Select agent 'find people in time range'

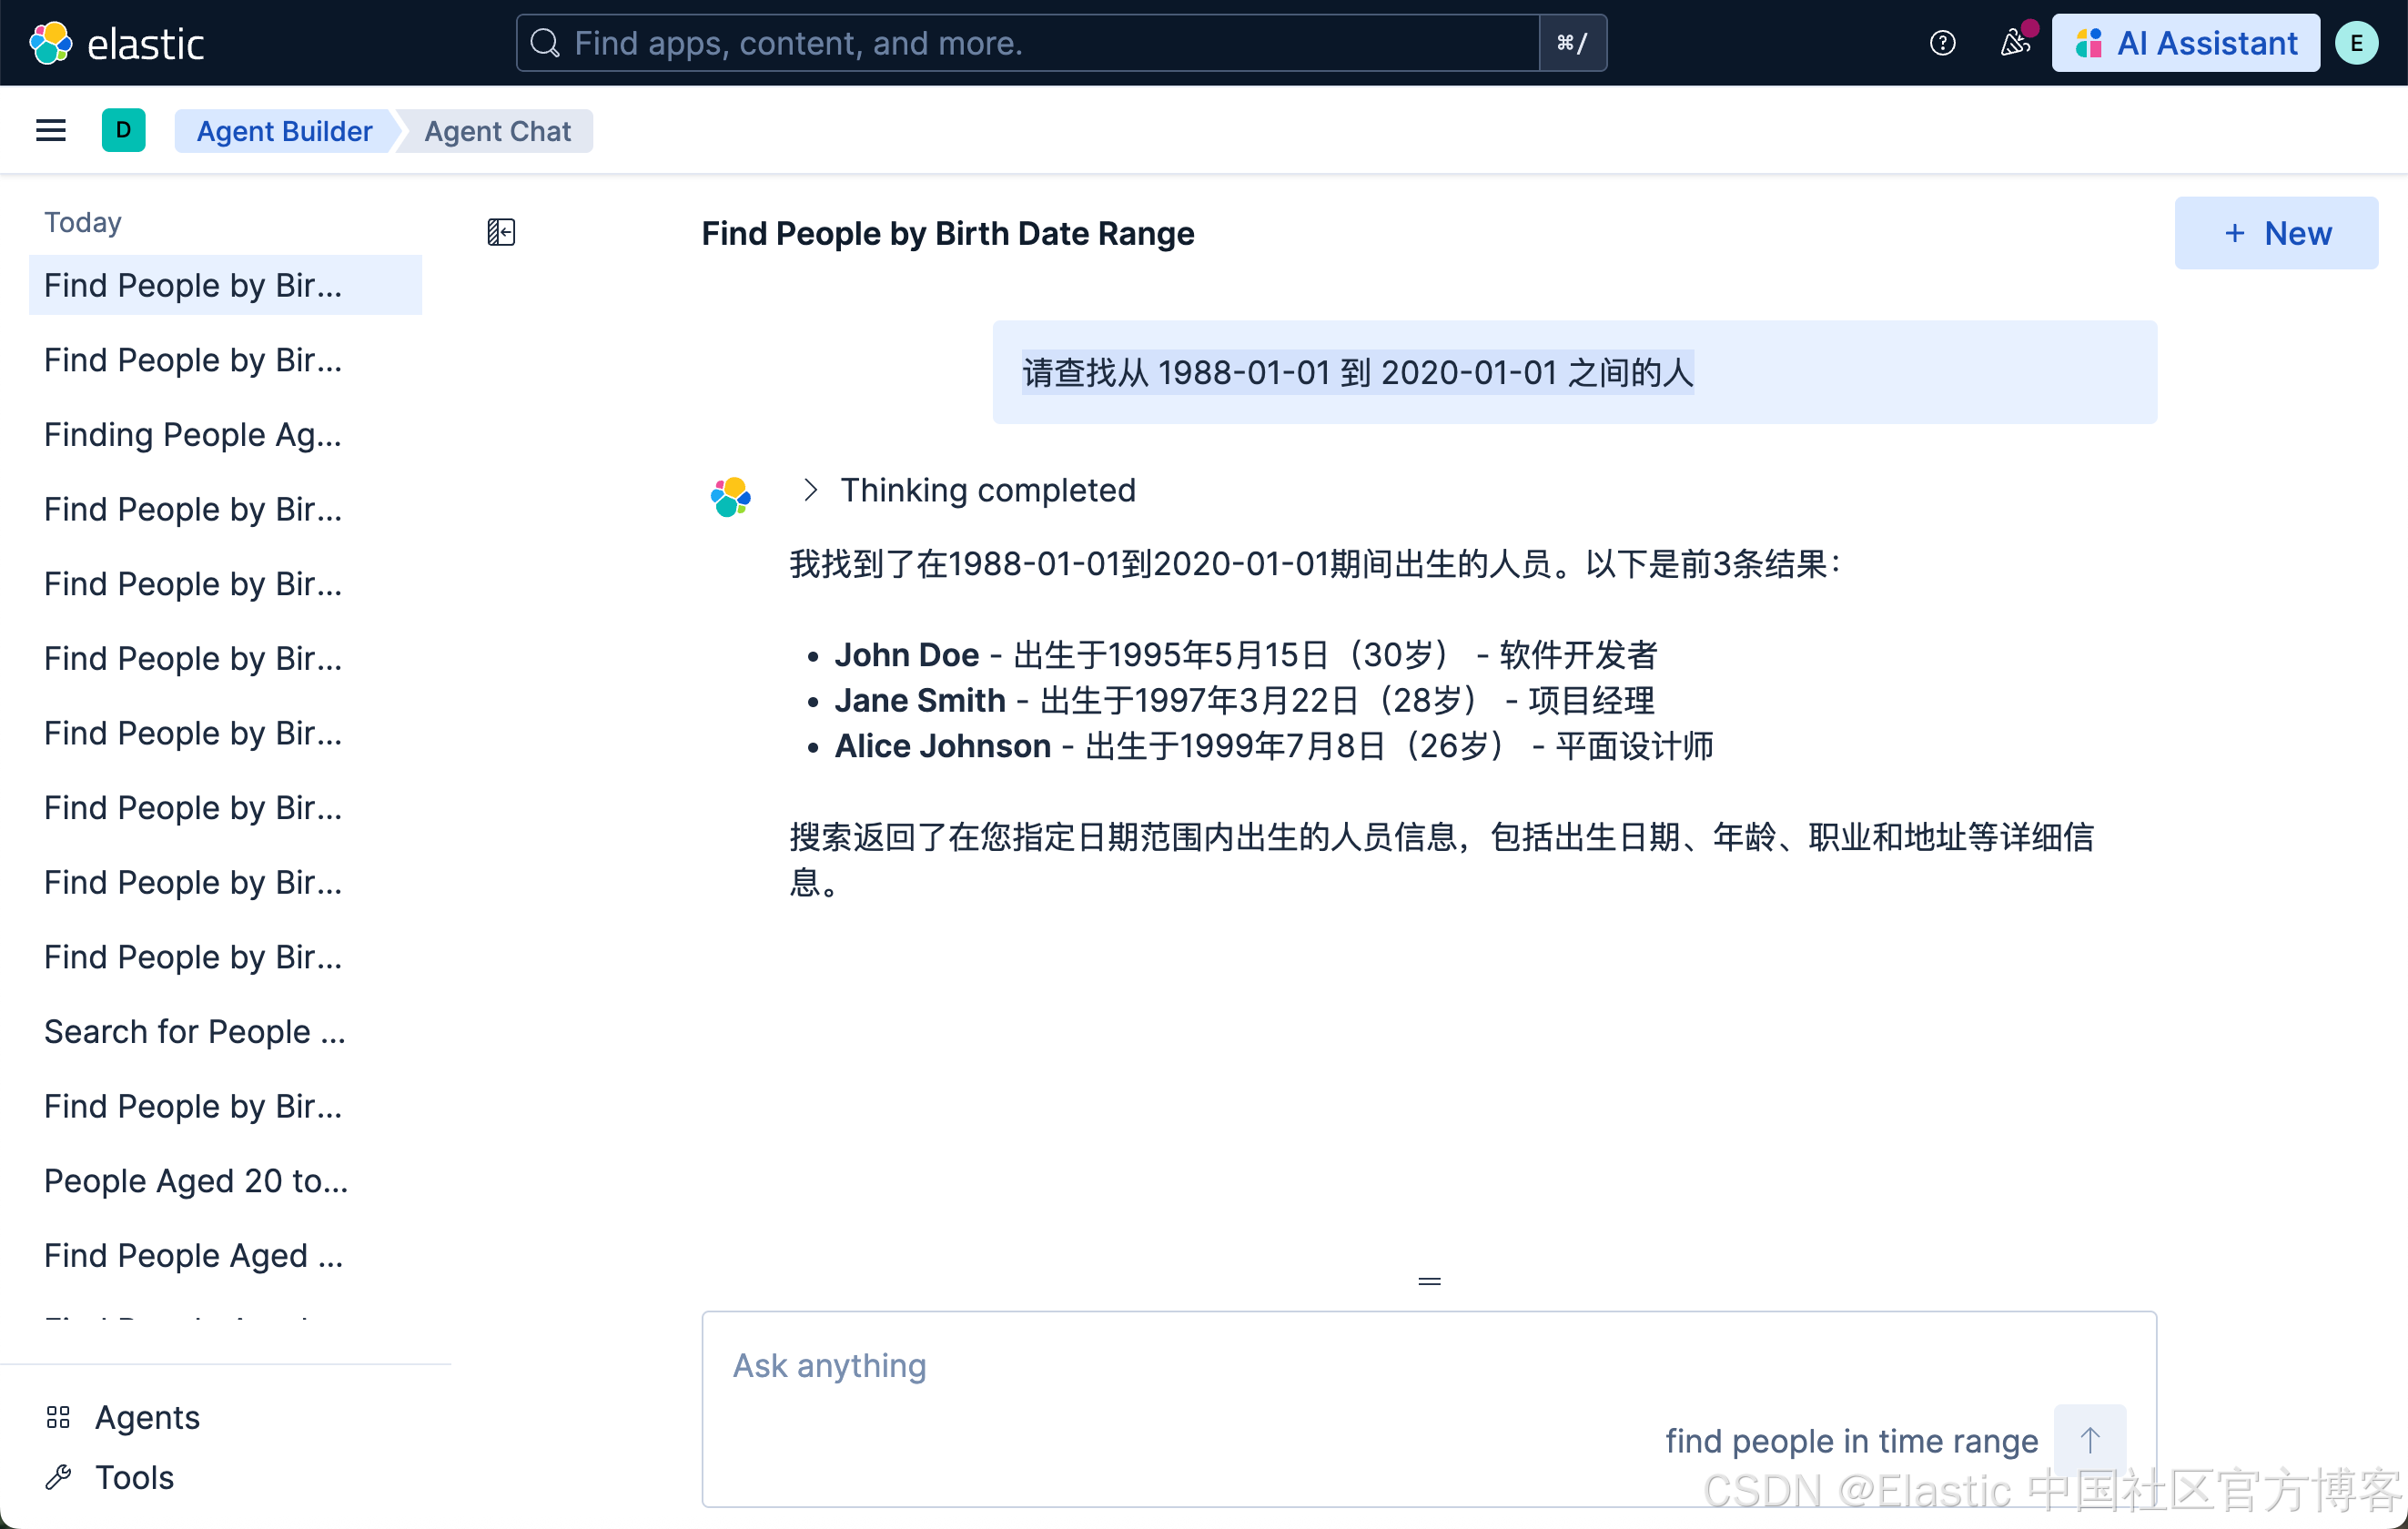point(1851,1440)
